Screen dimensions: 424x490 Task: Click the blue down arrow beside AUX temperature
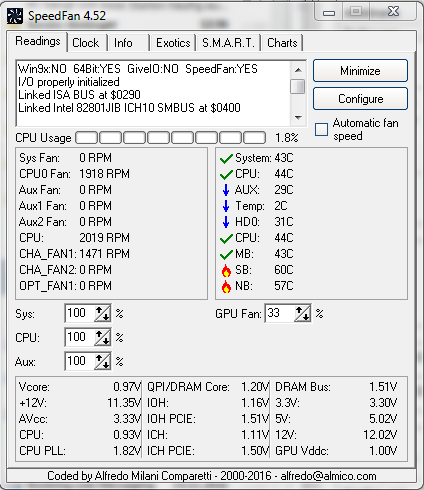(226, 190)
